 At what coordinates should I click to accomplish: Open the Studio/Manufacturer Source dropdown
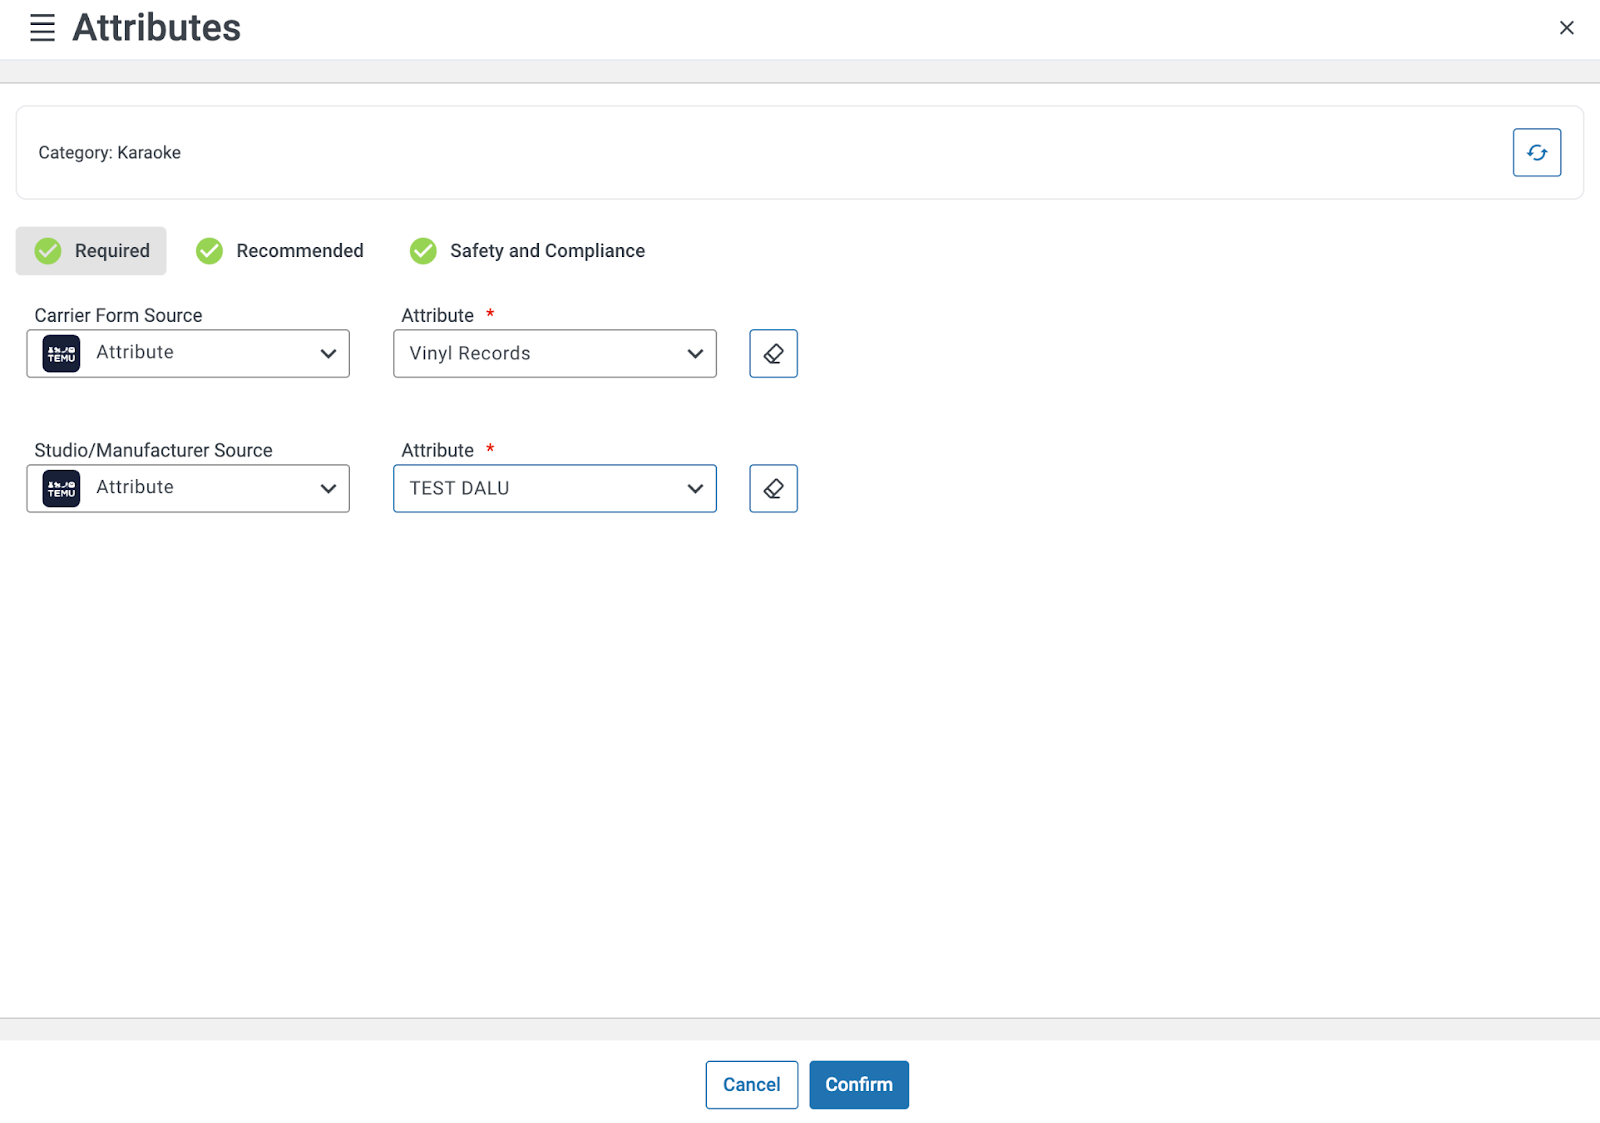[x=188, y=488]
